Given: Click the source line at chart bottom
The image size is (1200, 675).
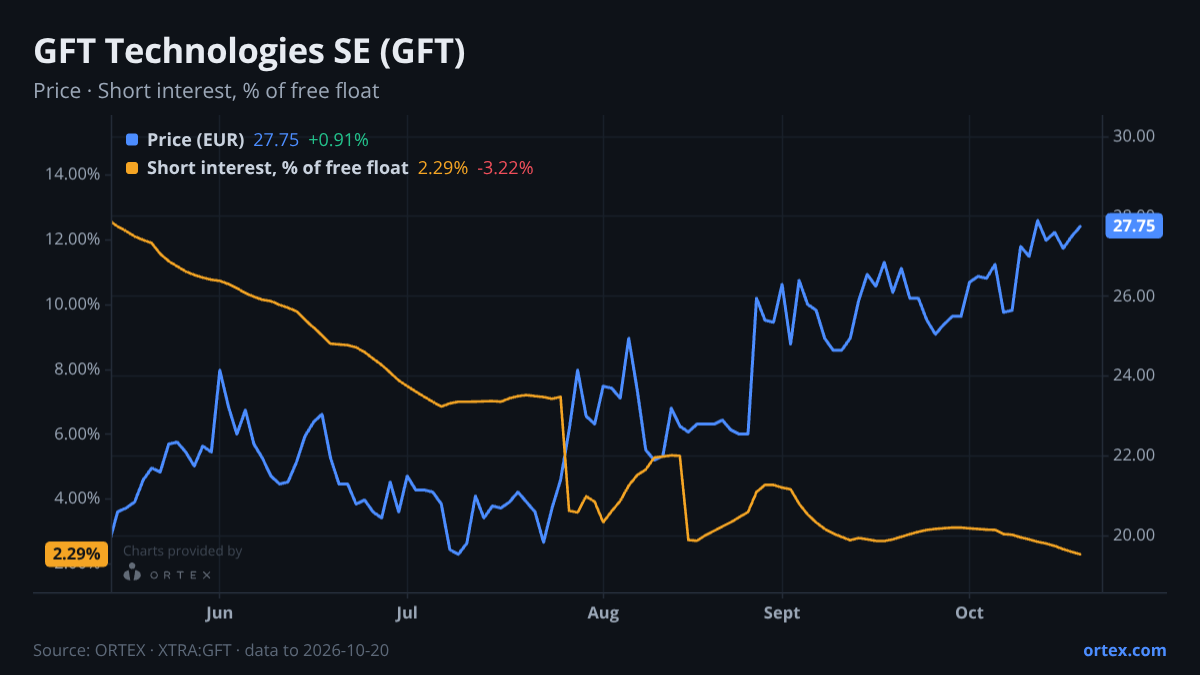Looking at the screenshot, I should 211,650.
